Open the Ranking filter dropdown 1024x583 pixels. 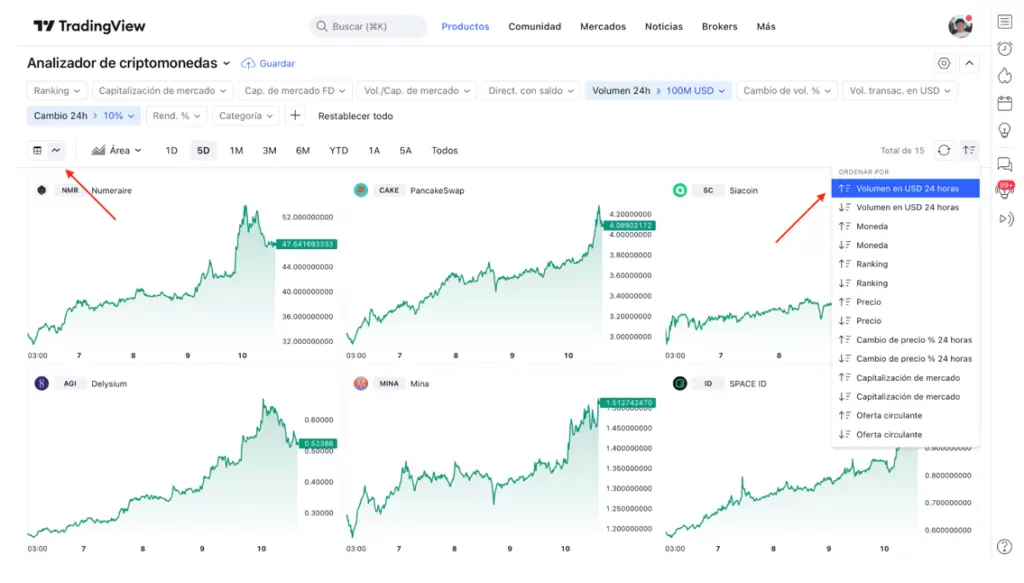click(x=57, y=91)
